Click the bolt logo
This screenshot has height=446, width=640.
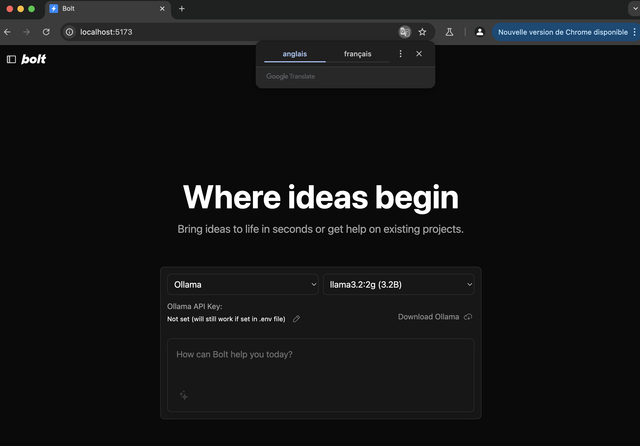click(33, 60)
